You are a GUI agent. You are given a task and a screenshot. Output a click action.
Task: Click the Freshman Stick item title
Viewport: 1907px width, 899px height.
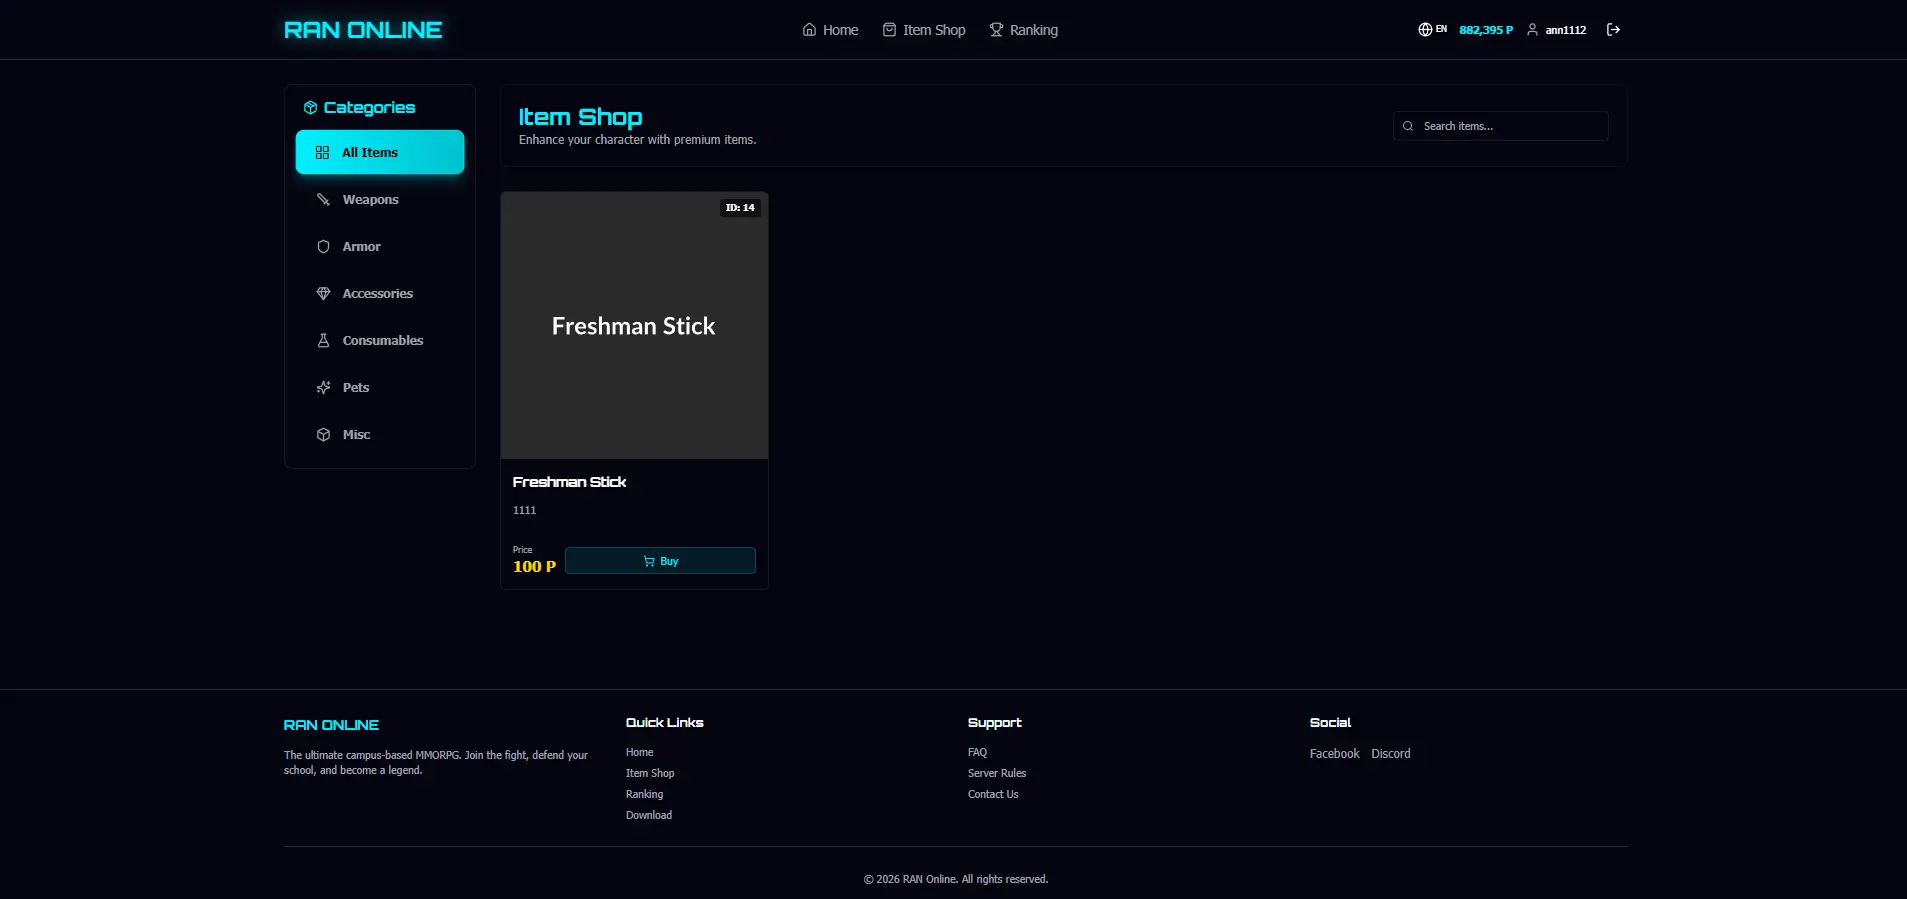[x=569, y=482]
